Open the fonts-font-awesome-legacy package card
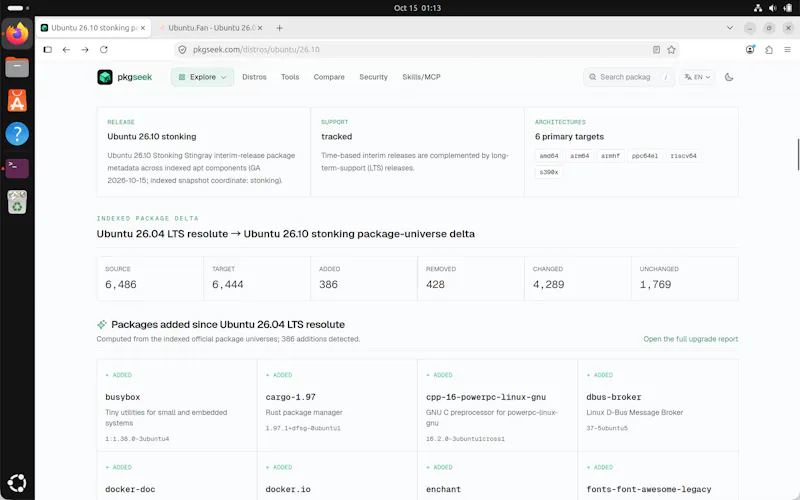Image resolution: width=800 pixels, height=500 pixels. pyautogui.click(x=658, y=476)
